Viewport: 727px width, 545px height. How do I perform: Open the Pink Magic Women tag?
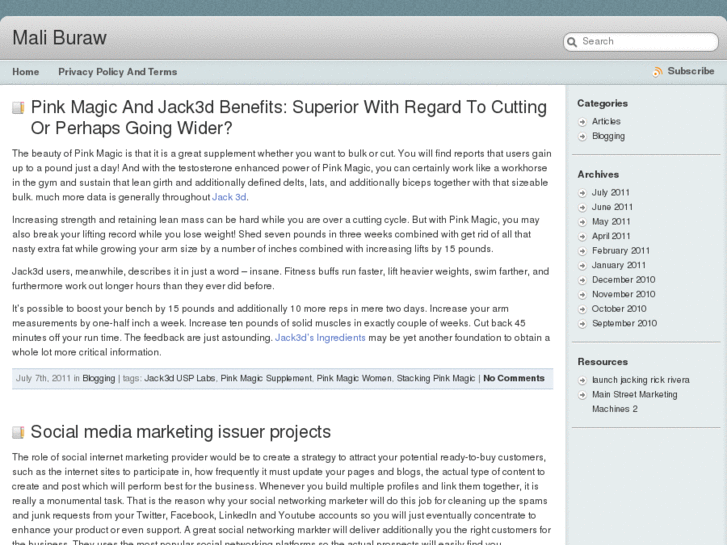coord(354,378)
